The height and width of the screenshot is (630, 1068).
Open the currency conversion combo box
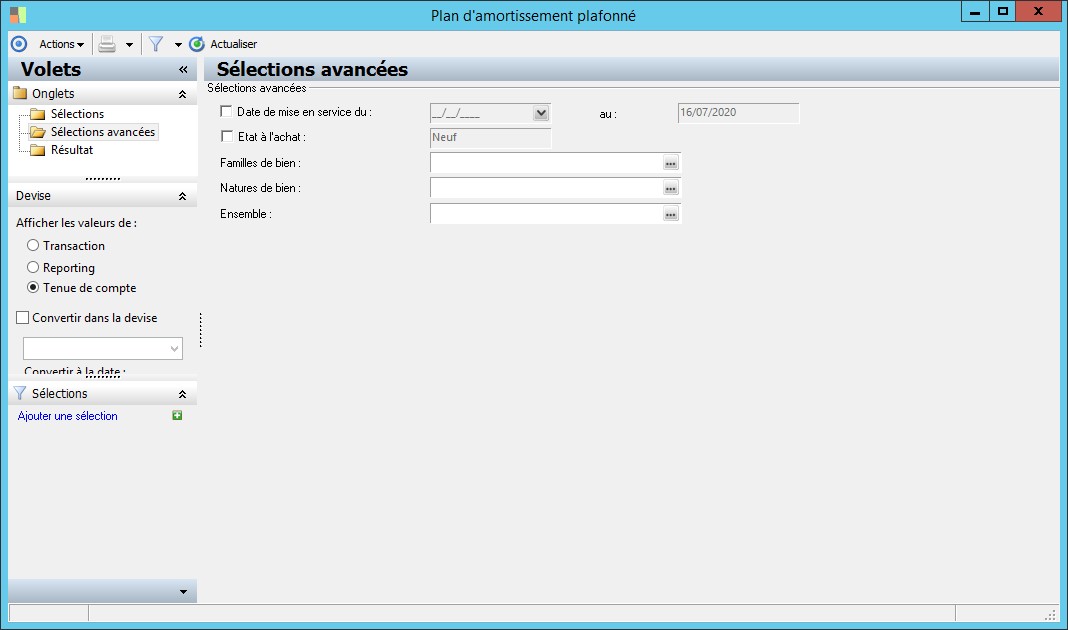[103, 348]
